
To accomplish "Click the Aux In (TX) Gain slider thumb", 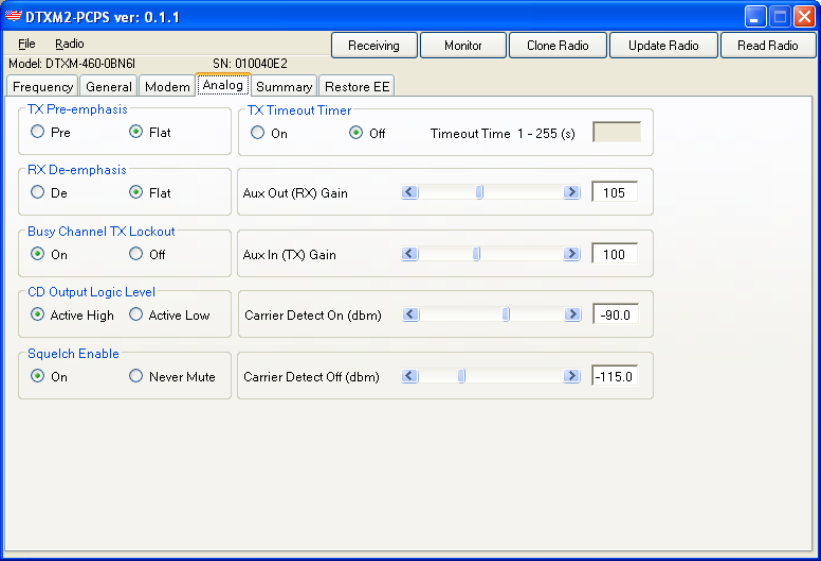I will click(x=476, y=254).
